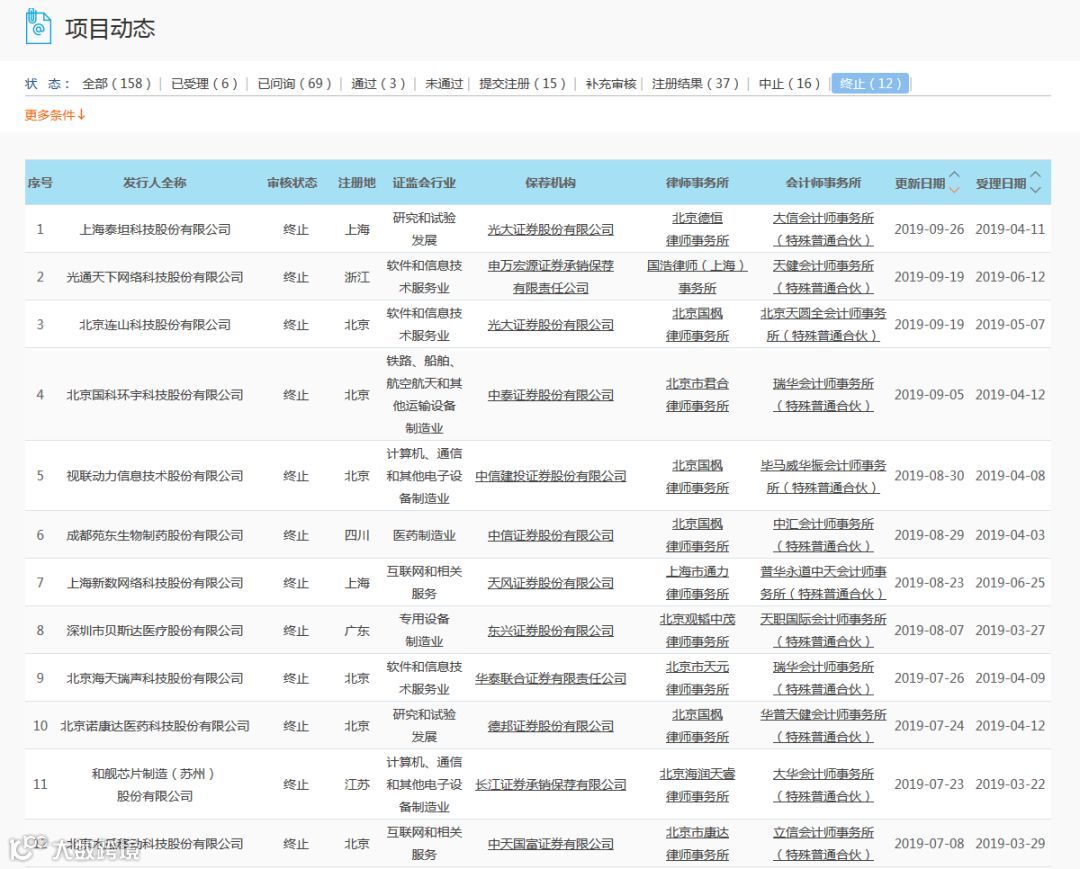The image size is (1080, 869).
Task: Click the 证监会行业 column header
Action: [x=424, y=182]
